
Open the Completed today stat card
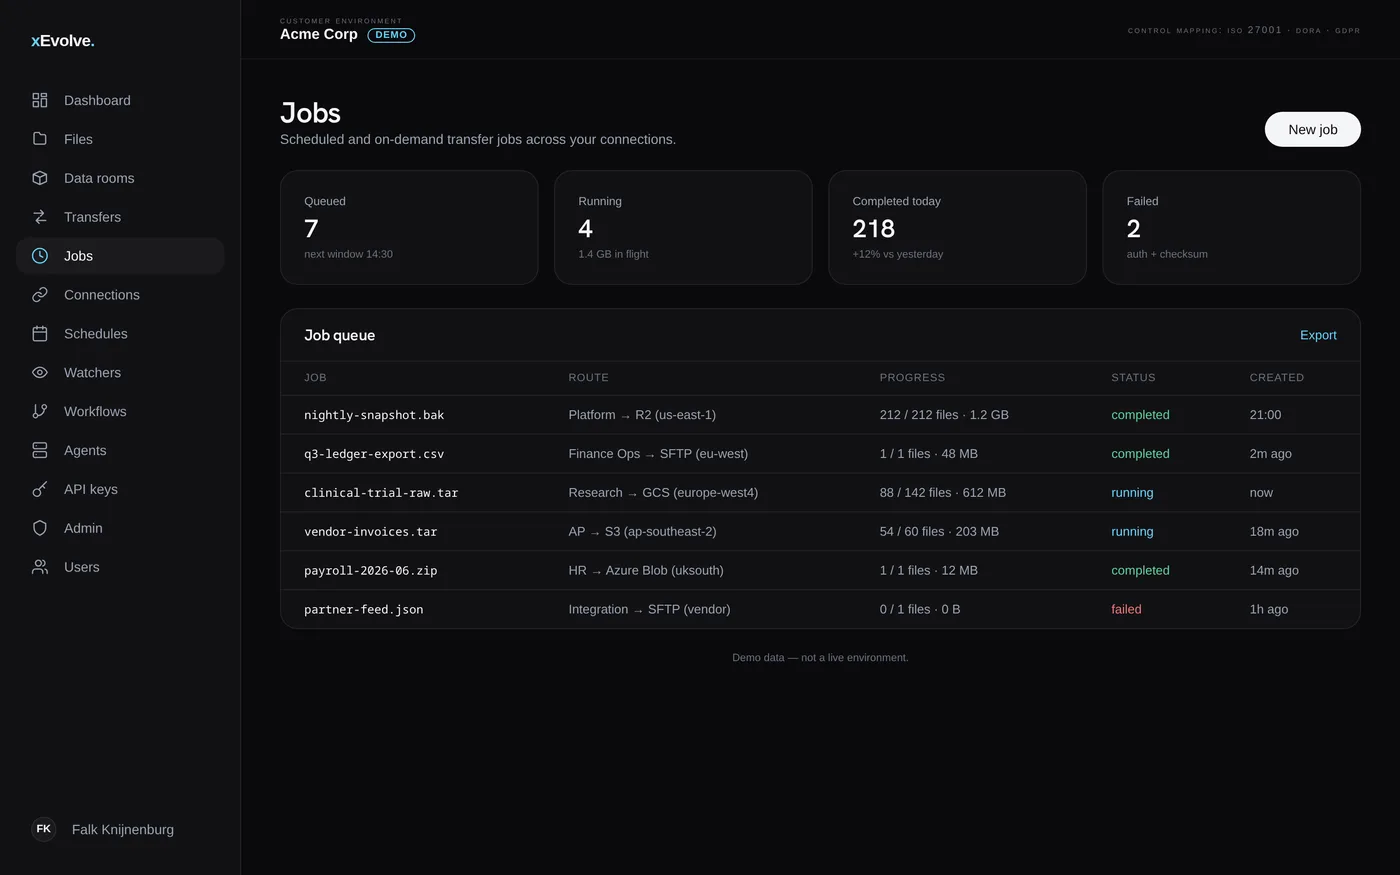957,227
